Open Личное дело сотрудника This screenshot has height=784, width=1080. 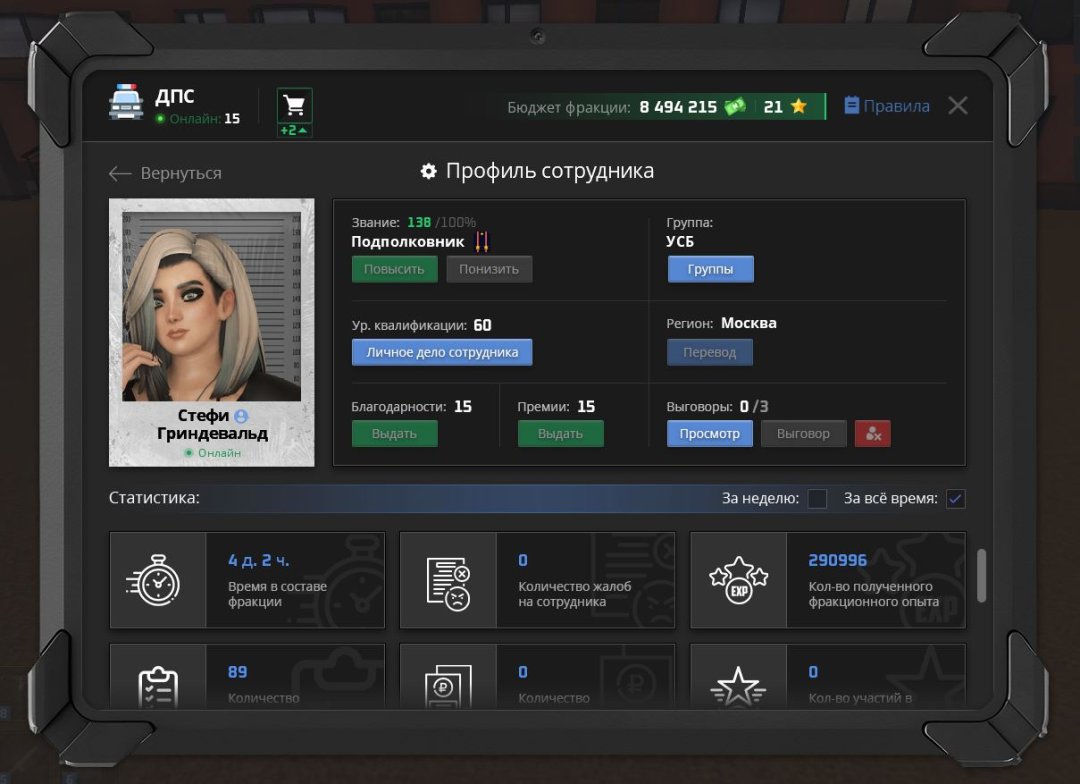pyautogui.click(x=442, y=352)
